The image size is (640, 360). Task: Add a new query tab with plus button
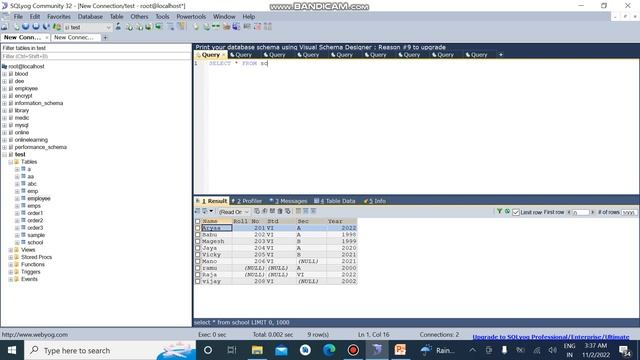(501, 55)
